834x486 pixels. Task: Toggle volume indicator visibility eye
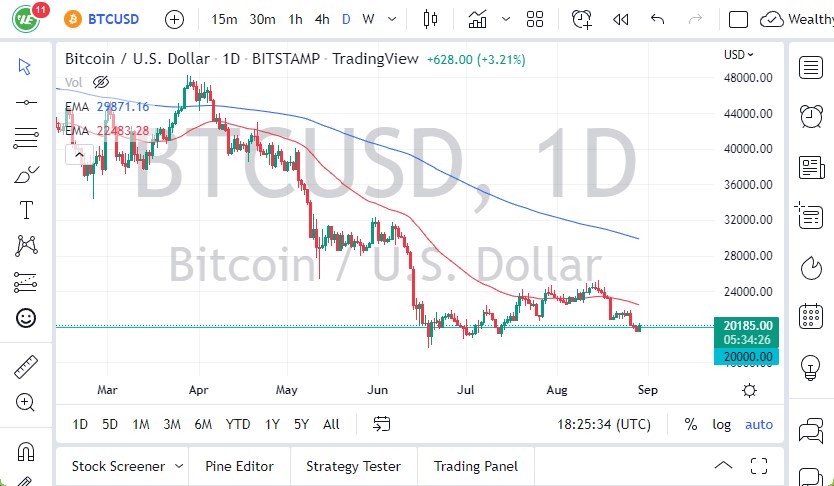[x=100, y=82]
